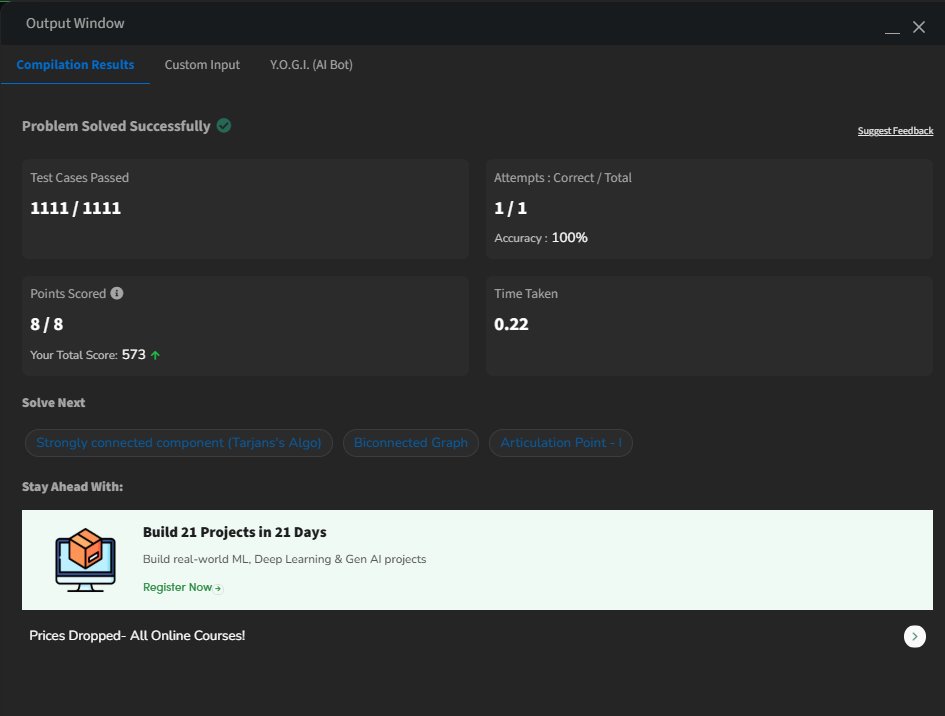Click the green up arrow near total score

(155, 355)
